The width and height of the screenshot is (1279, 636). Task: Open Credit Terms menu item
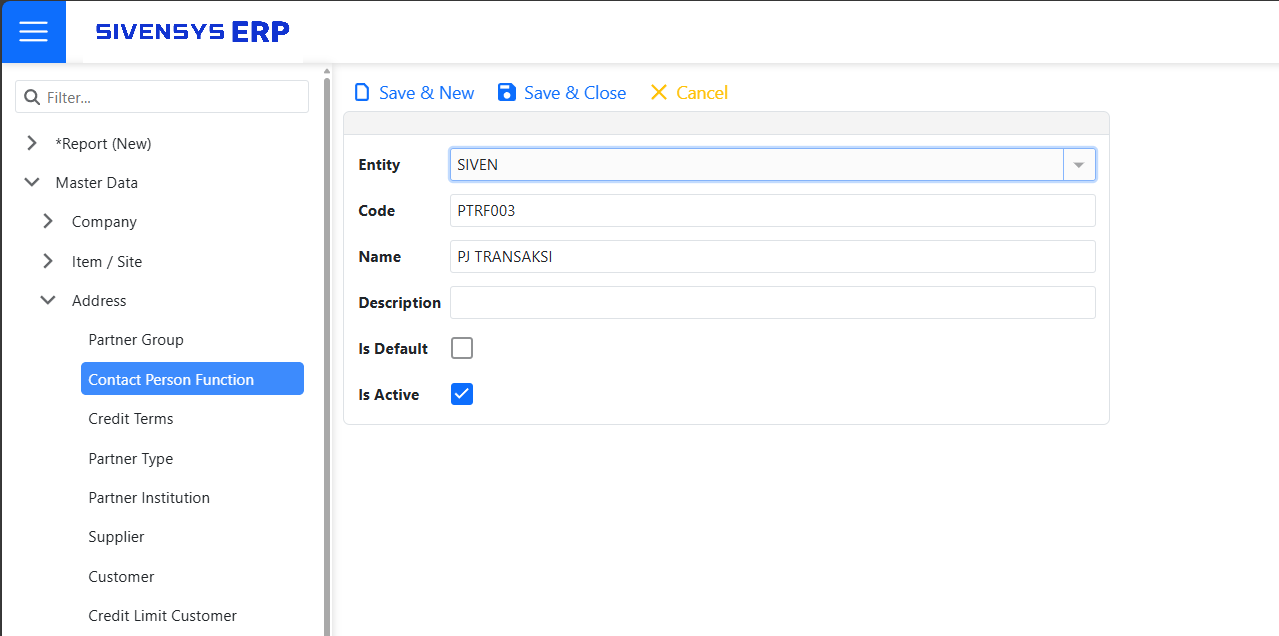(131, 419)
